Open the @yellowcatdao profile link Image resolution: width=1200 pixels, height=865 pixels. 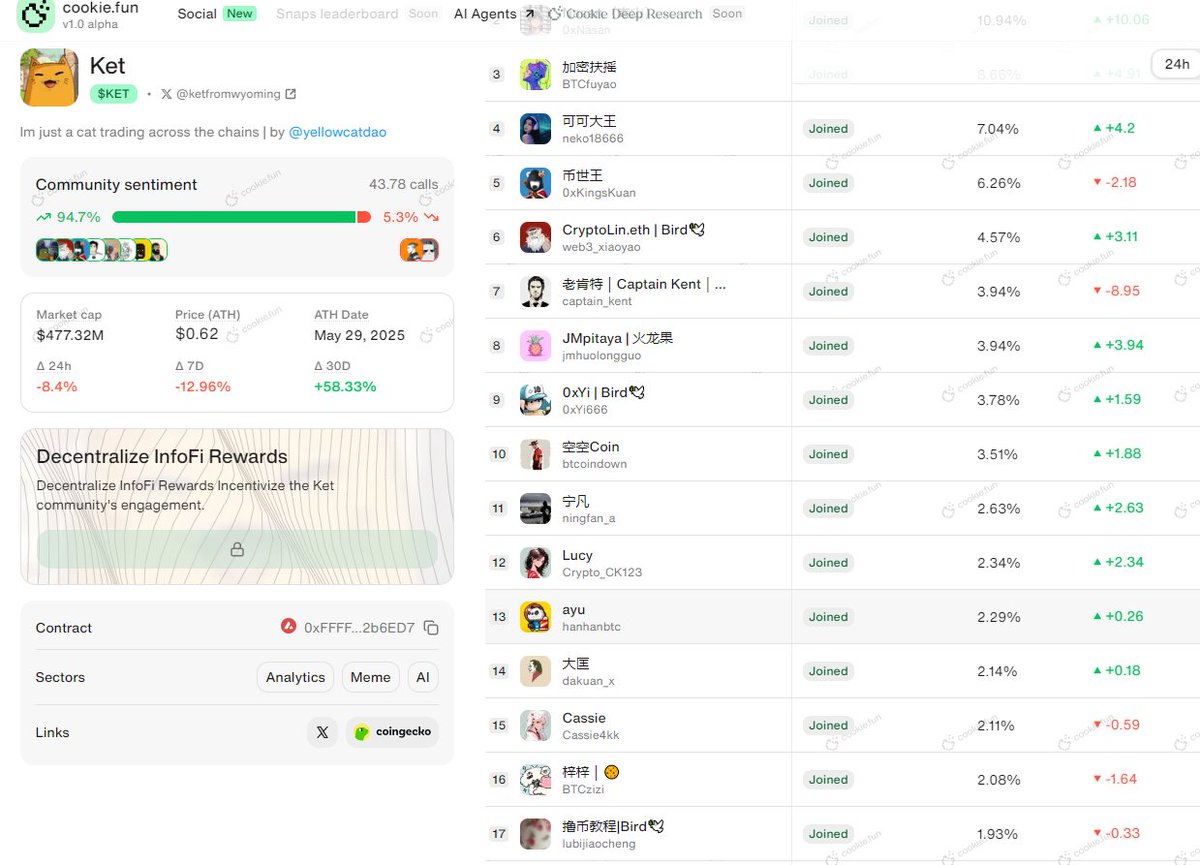338,132
